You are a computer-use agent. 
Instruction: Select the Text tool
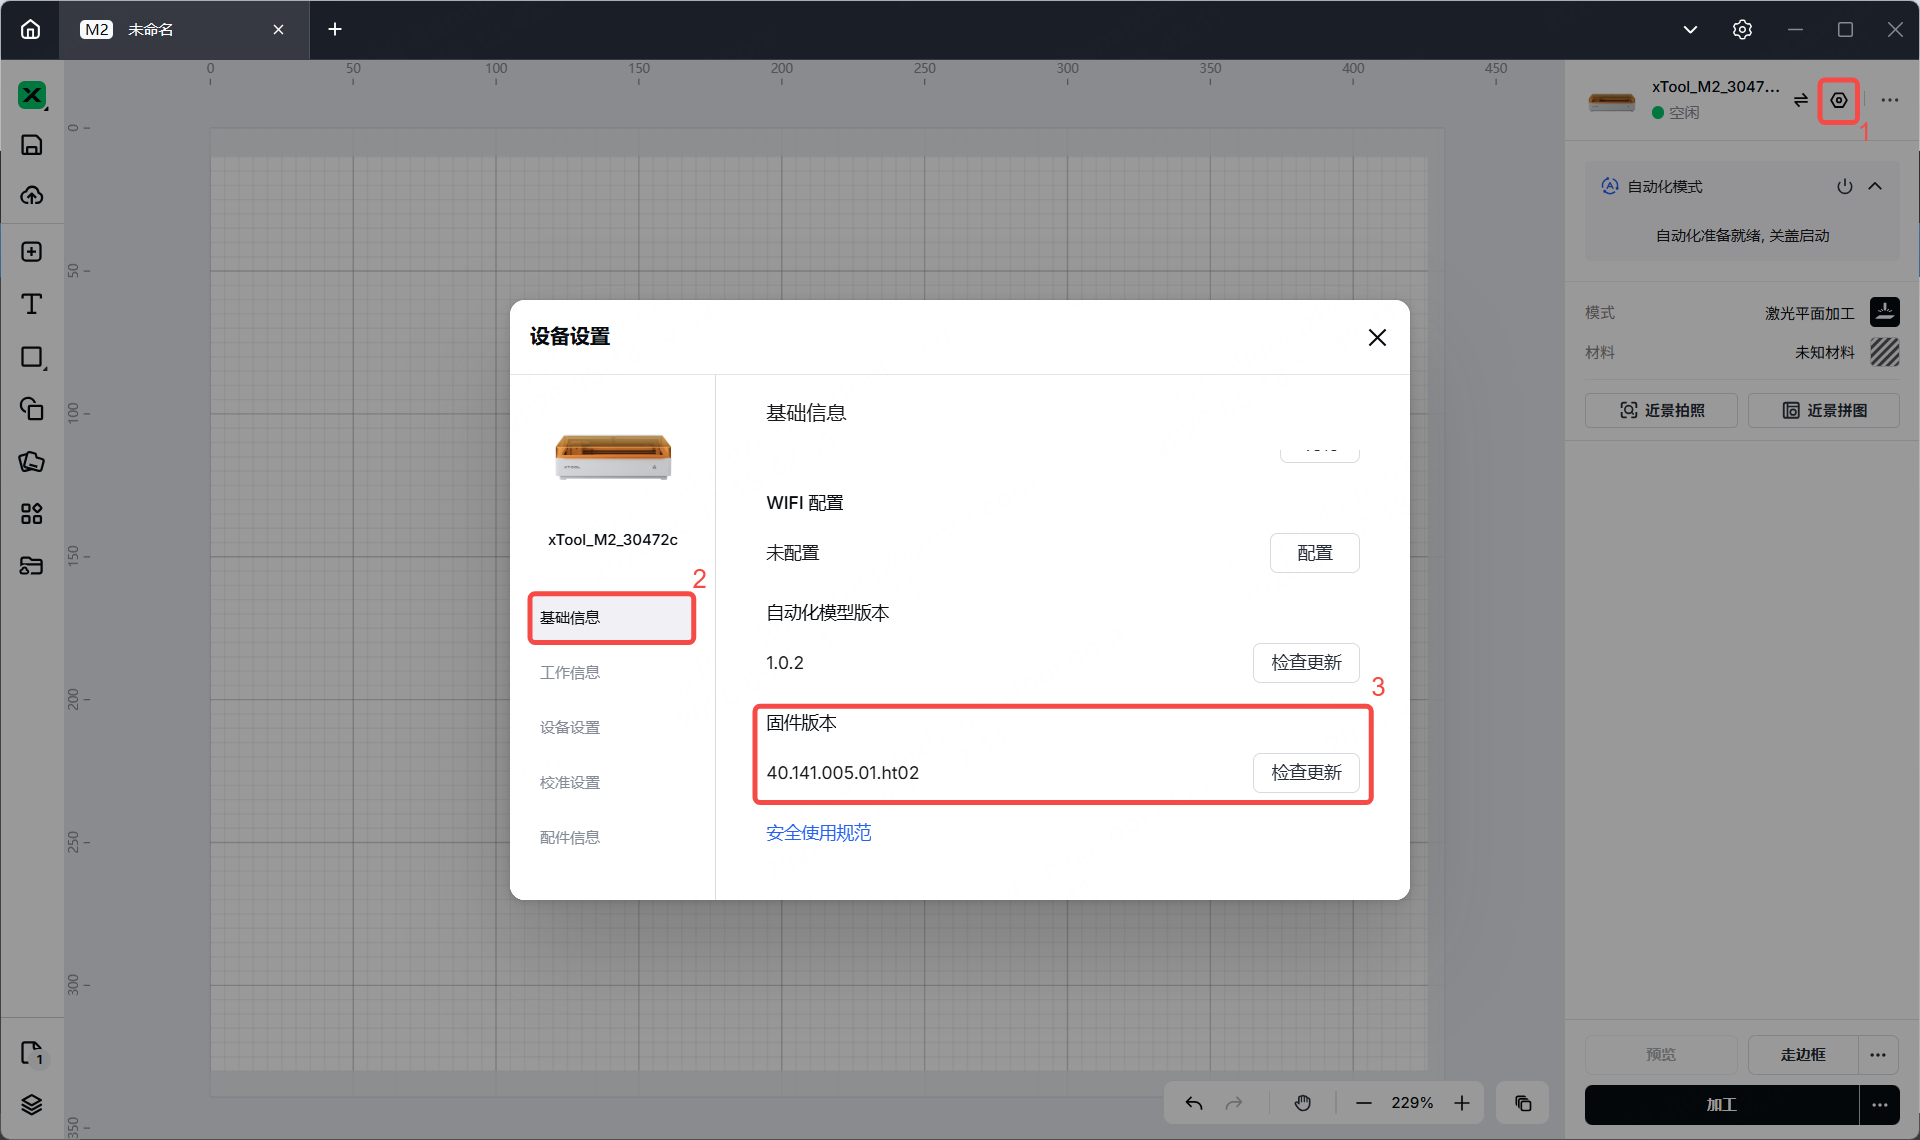point(32,304)
